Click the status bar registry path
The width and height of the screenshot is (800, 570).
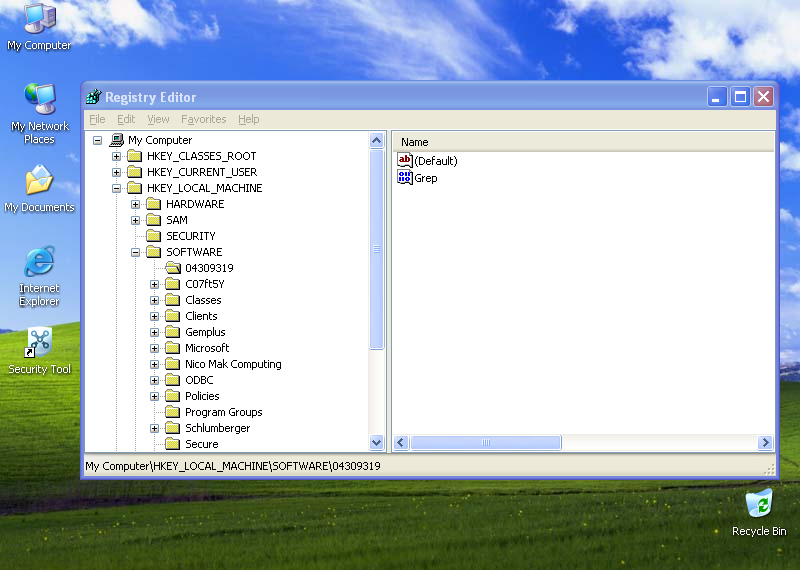pos(233,466)
